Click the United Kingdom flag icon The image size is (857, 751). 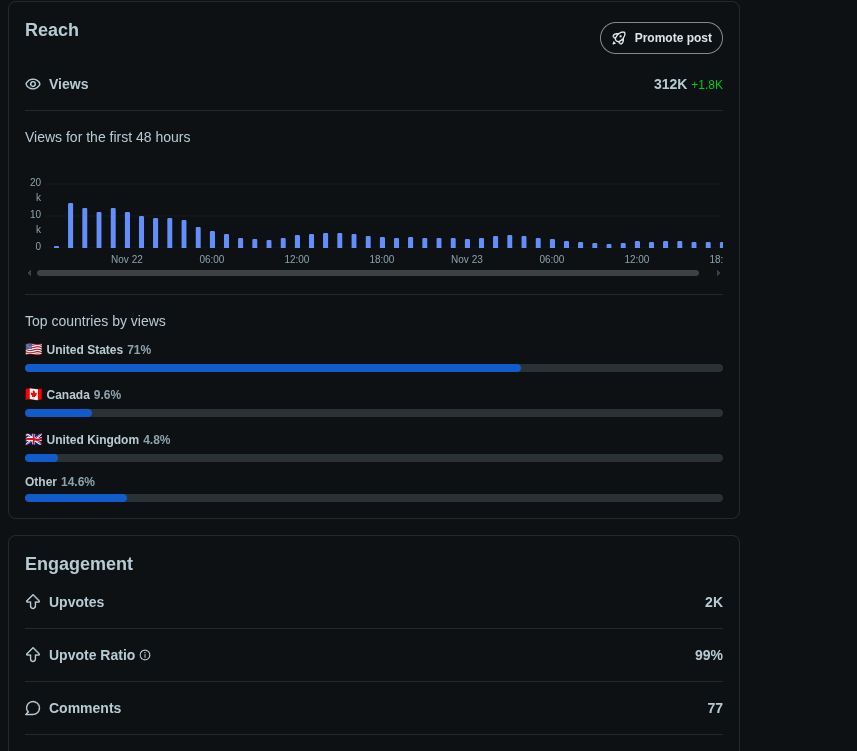tap(33, 439)
